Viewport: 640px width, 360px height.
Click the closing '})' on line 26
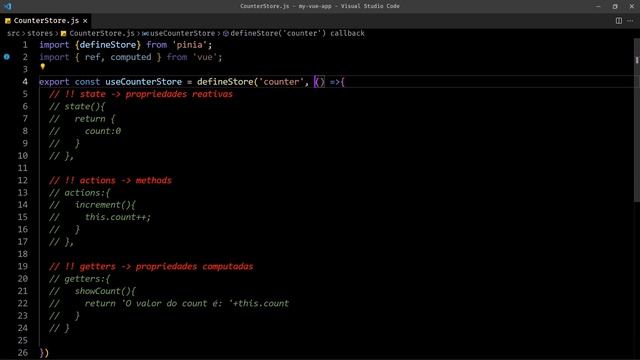pos(44,353)
